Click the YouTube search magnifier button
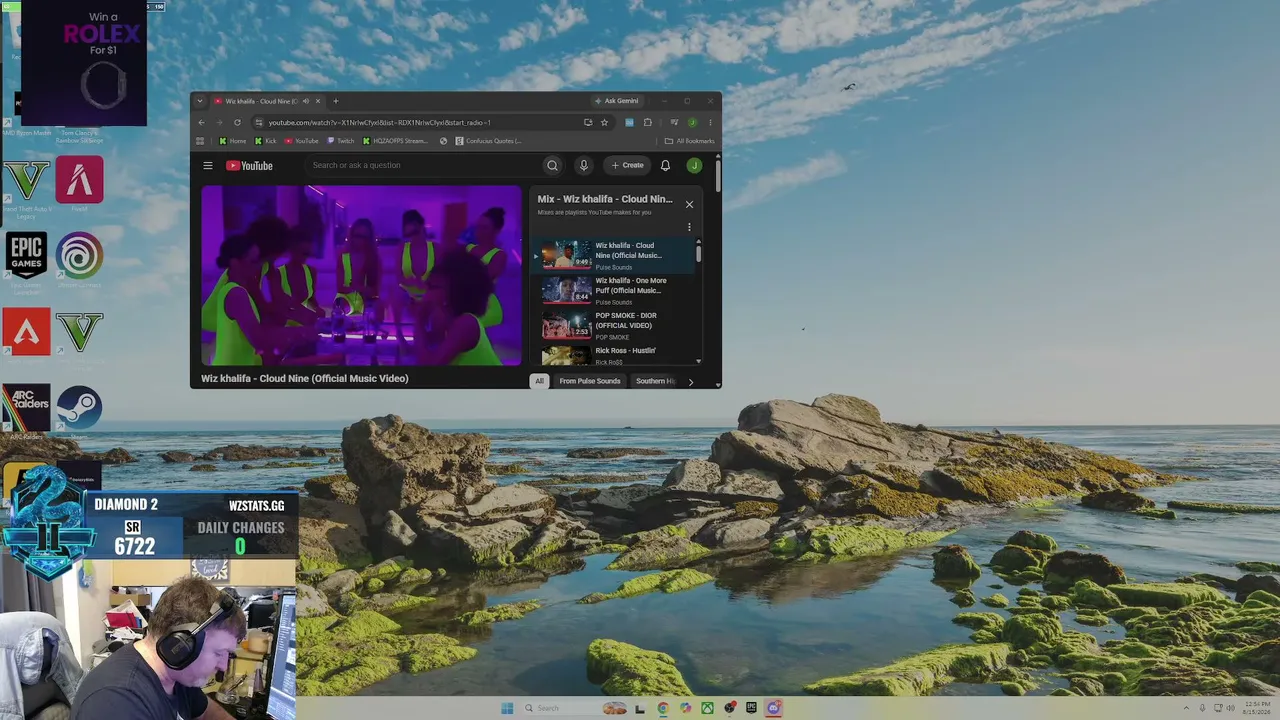Screen dimensions: 1280x720 (x=552, y=165)
